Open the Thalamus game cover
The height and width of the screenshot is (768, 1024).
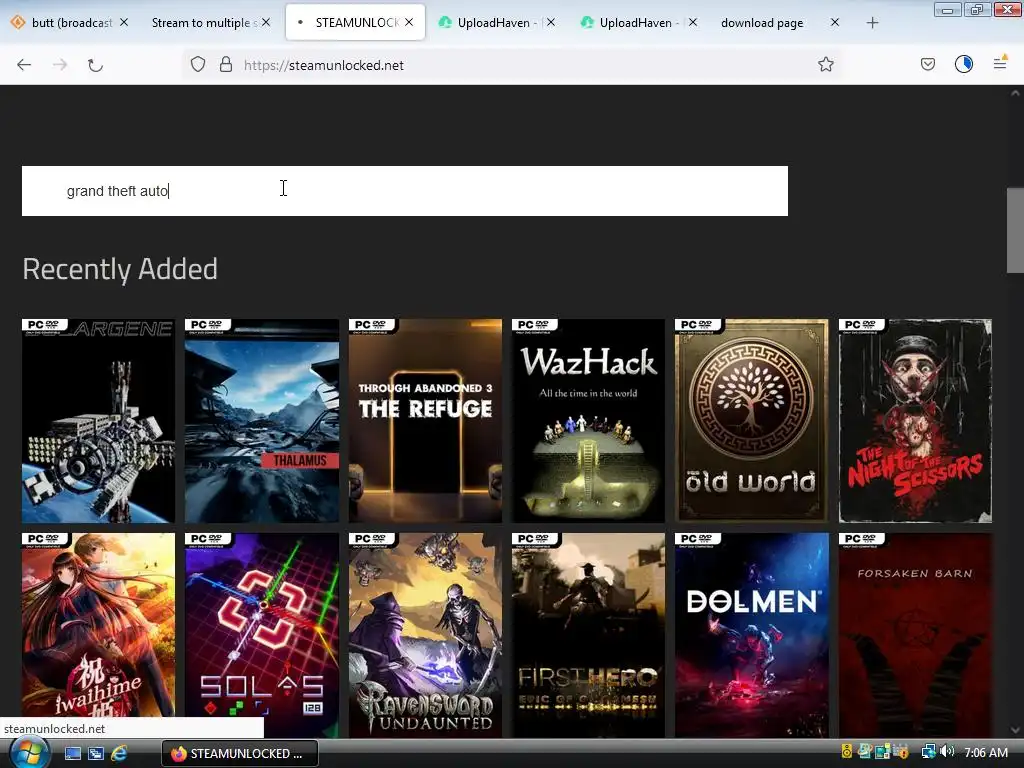coord(262,421)
